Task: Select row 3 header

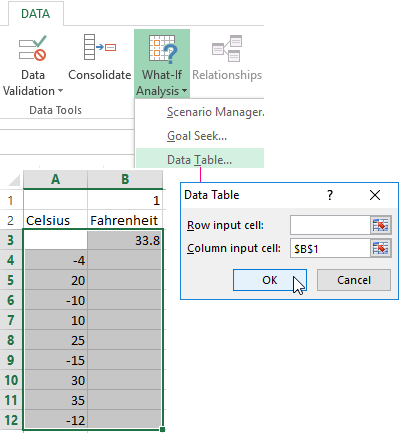Action: [x=11, y=240]
